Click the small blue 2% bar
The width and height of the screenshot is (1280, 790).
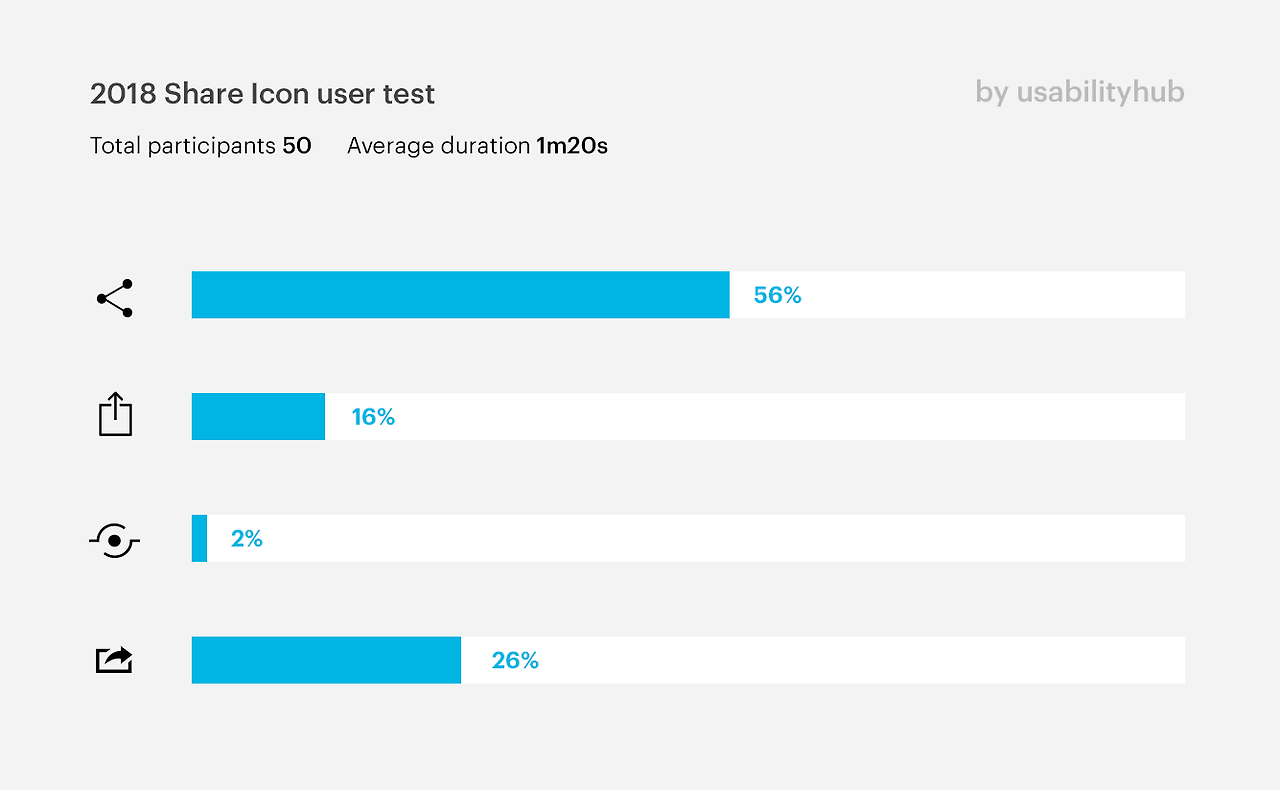tap(200, 538)
